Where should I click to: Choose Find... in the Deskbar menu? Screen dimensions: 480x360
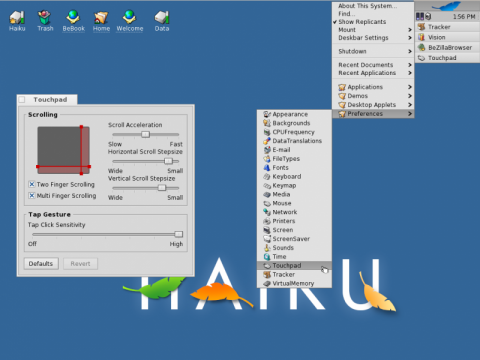(x=373, y=14)
